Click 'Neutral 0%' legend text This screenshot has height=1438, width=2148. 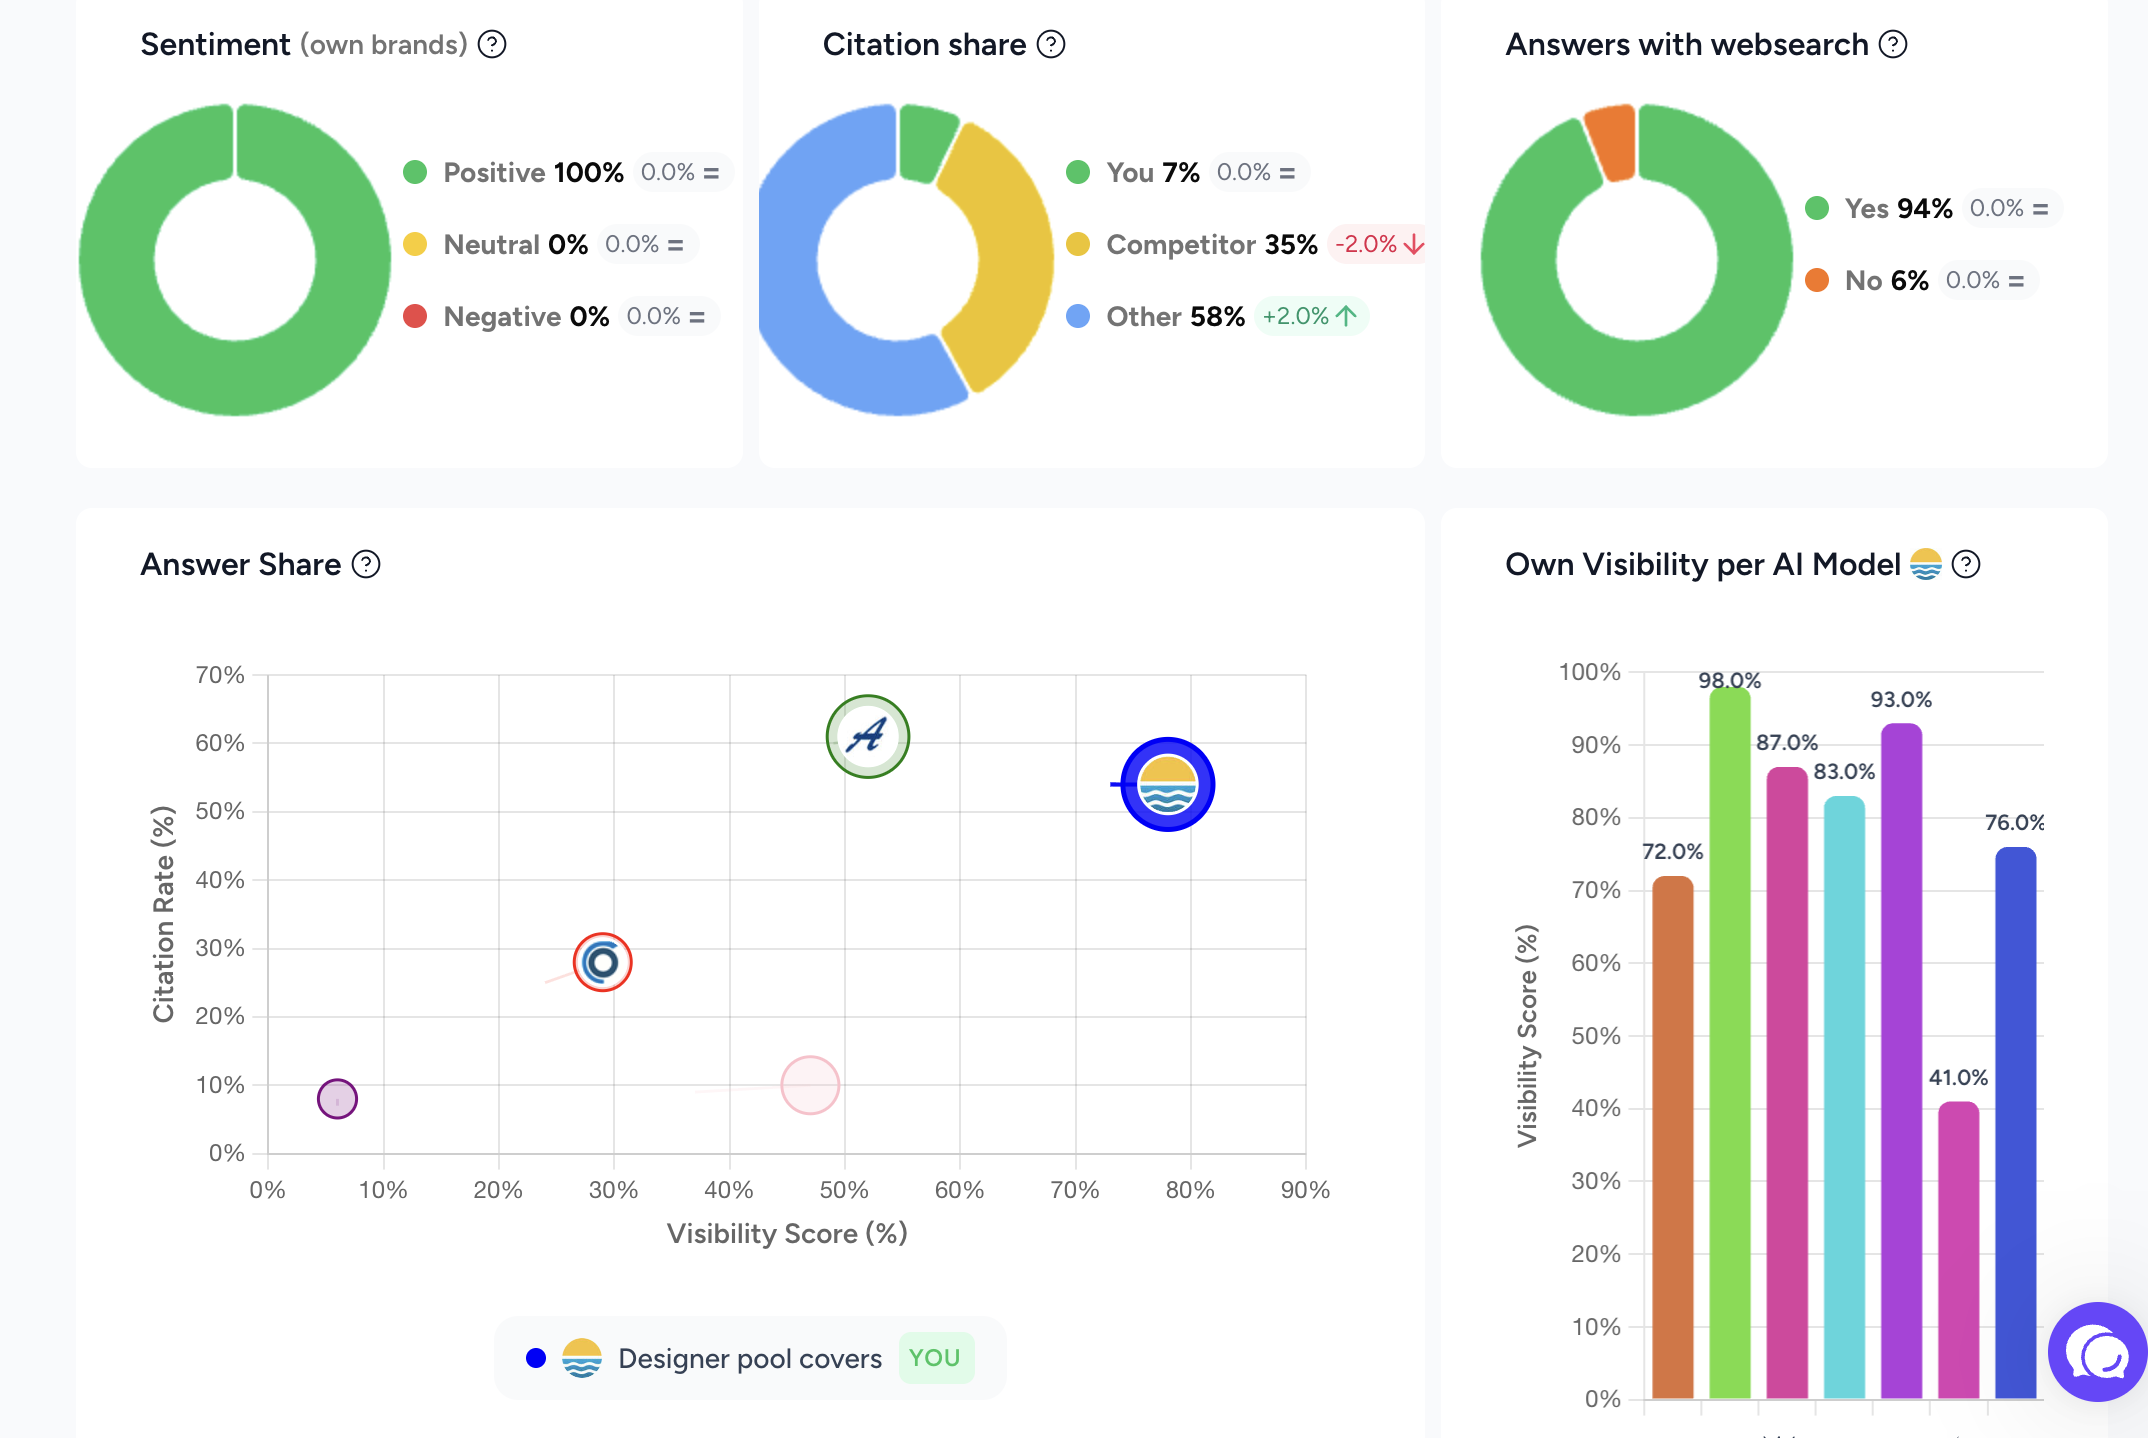point(515,244)
